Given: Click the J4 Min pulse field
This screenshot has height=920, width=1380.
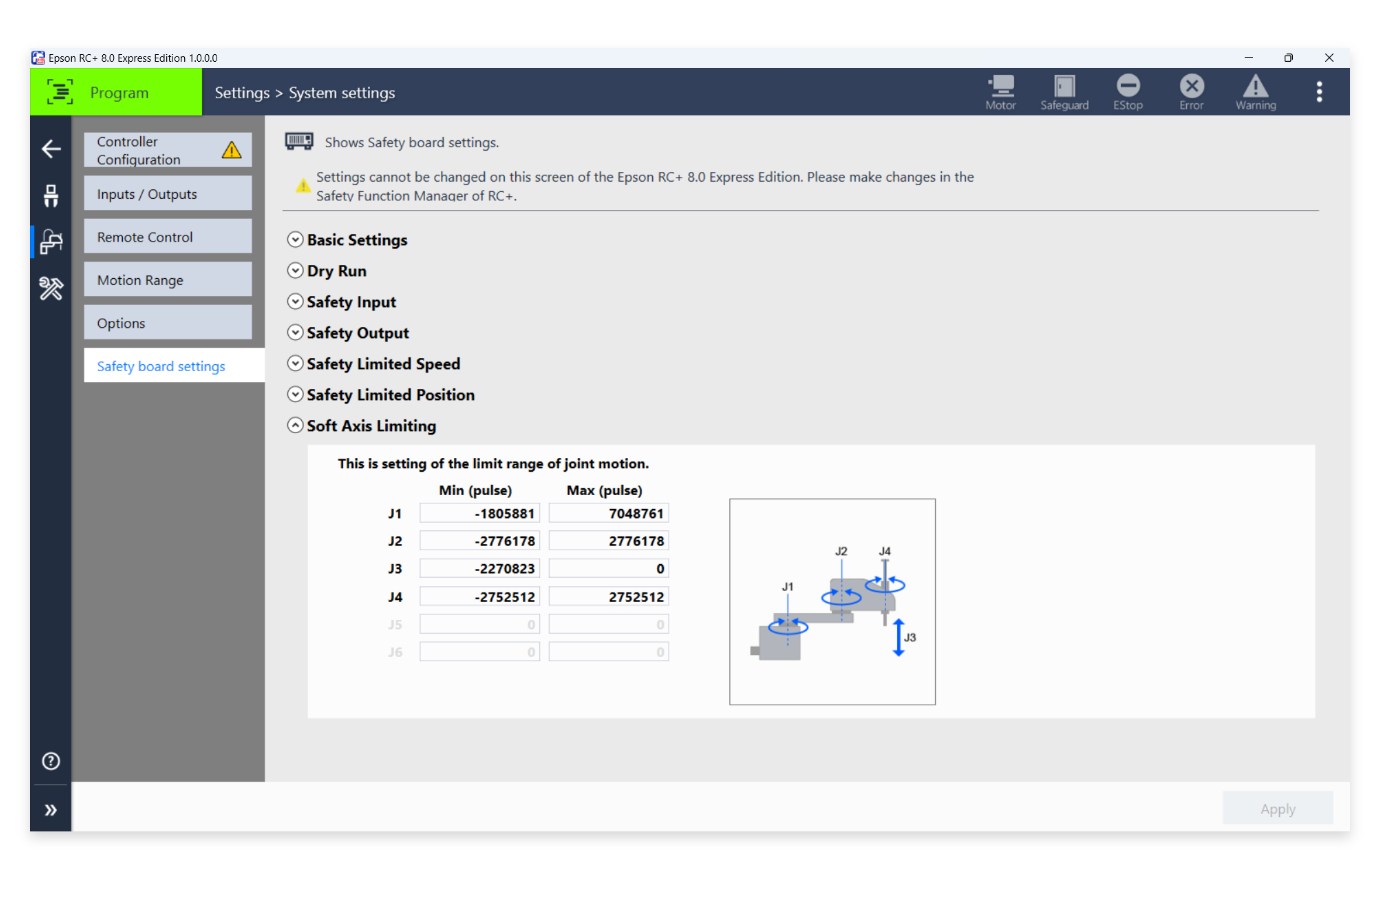Looking at the screenshot, I should click(480, 596).
